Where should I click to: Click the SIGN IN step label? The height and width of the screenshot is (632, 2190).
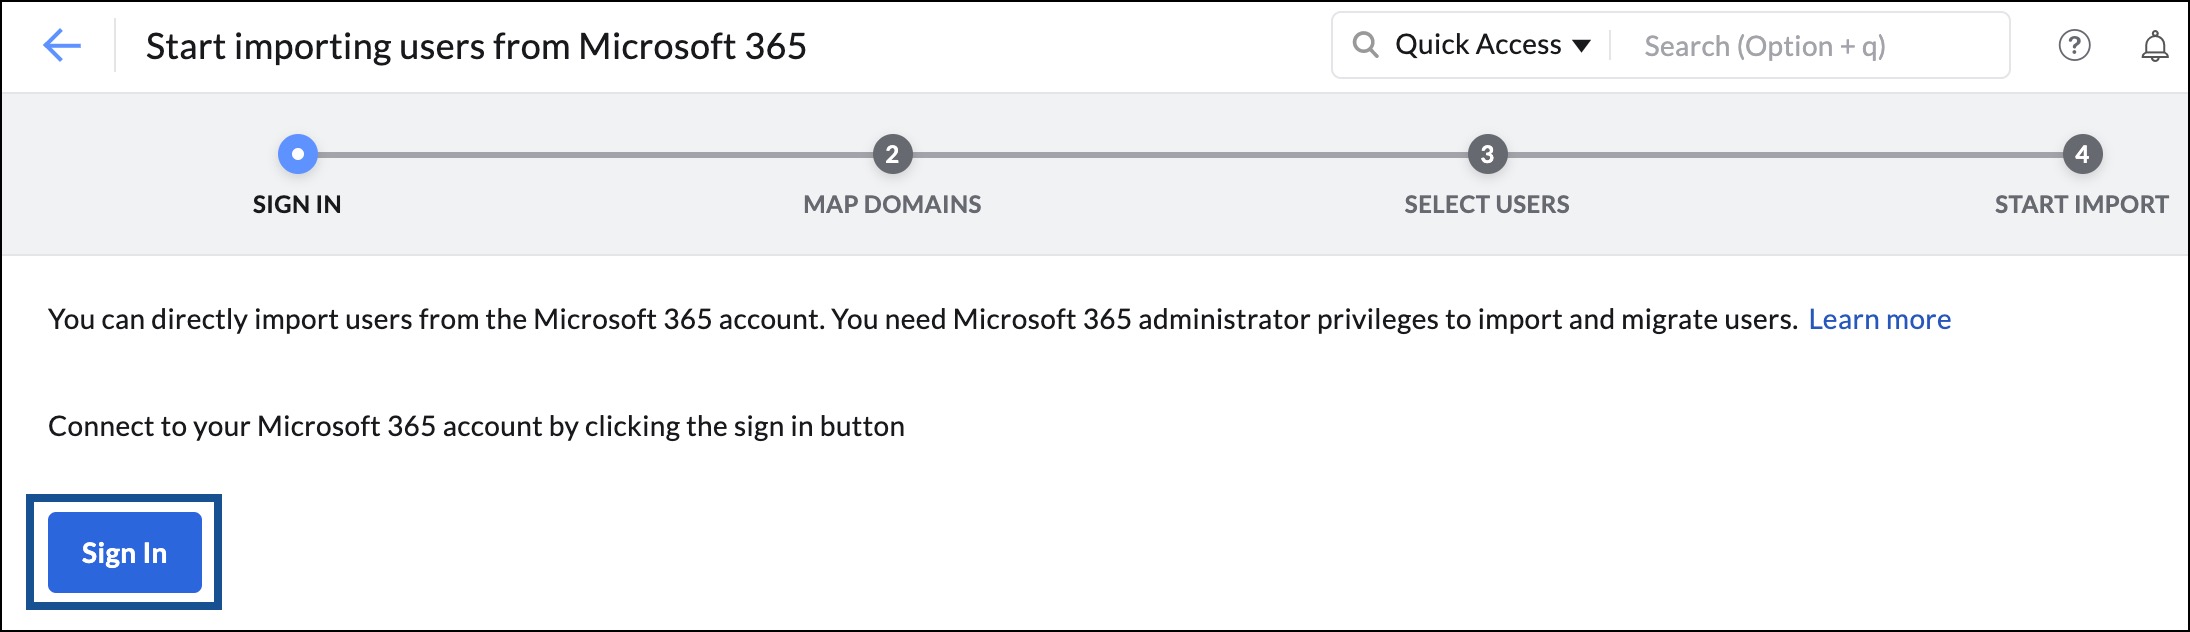(x=297, y=204)
